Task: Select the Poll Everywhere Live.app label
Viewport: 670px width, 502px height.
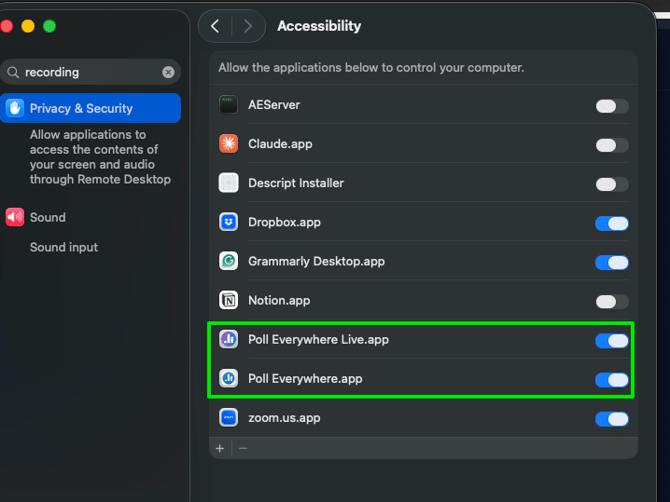Action: 319,340
